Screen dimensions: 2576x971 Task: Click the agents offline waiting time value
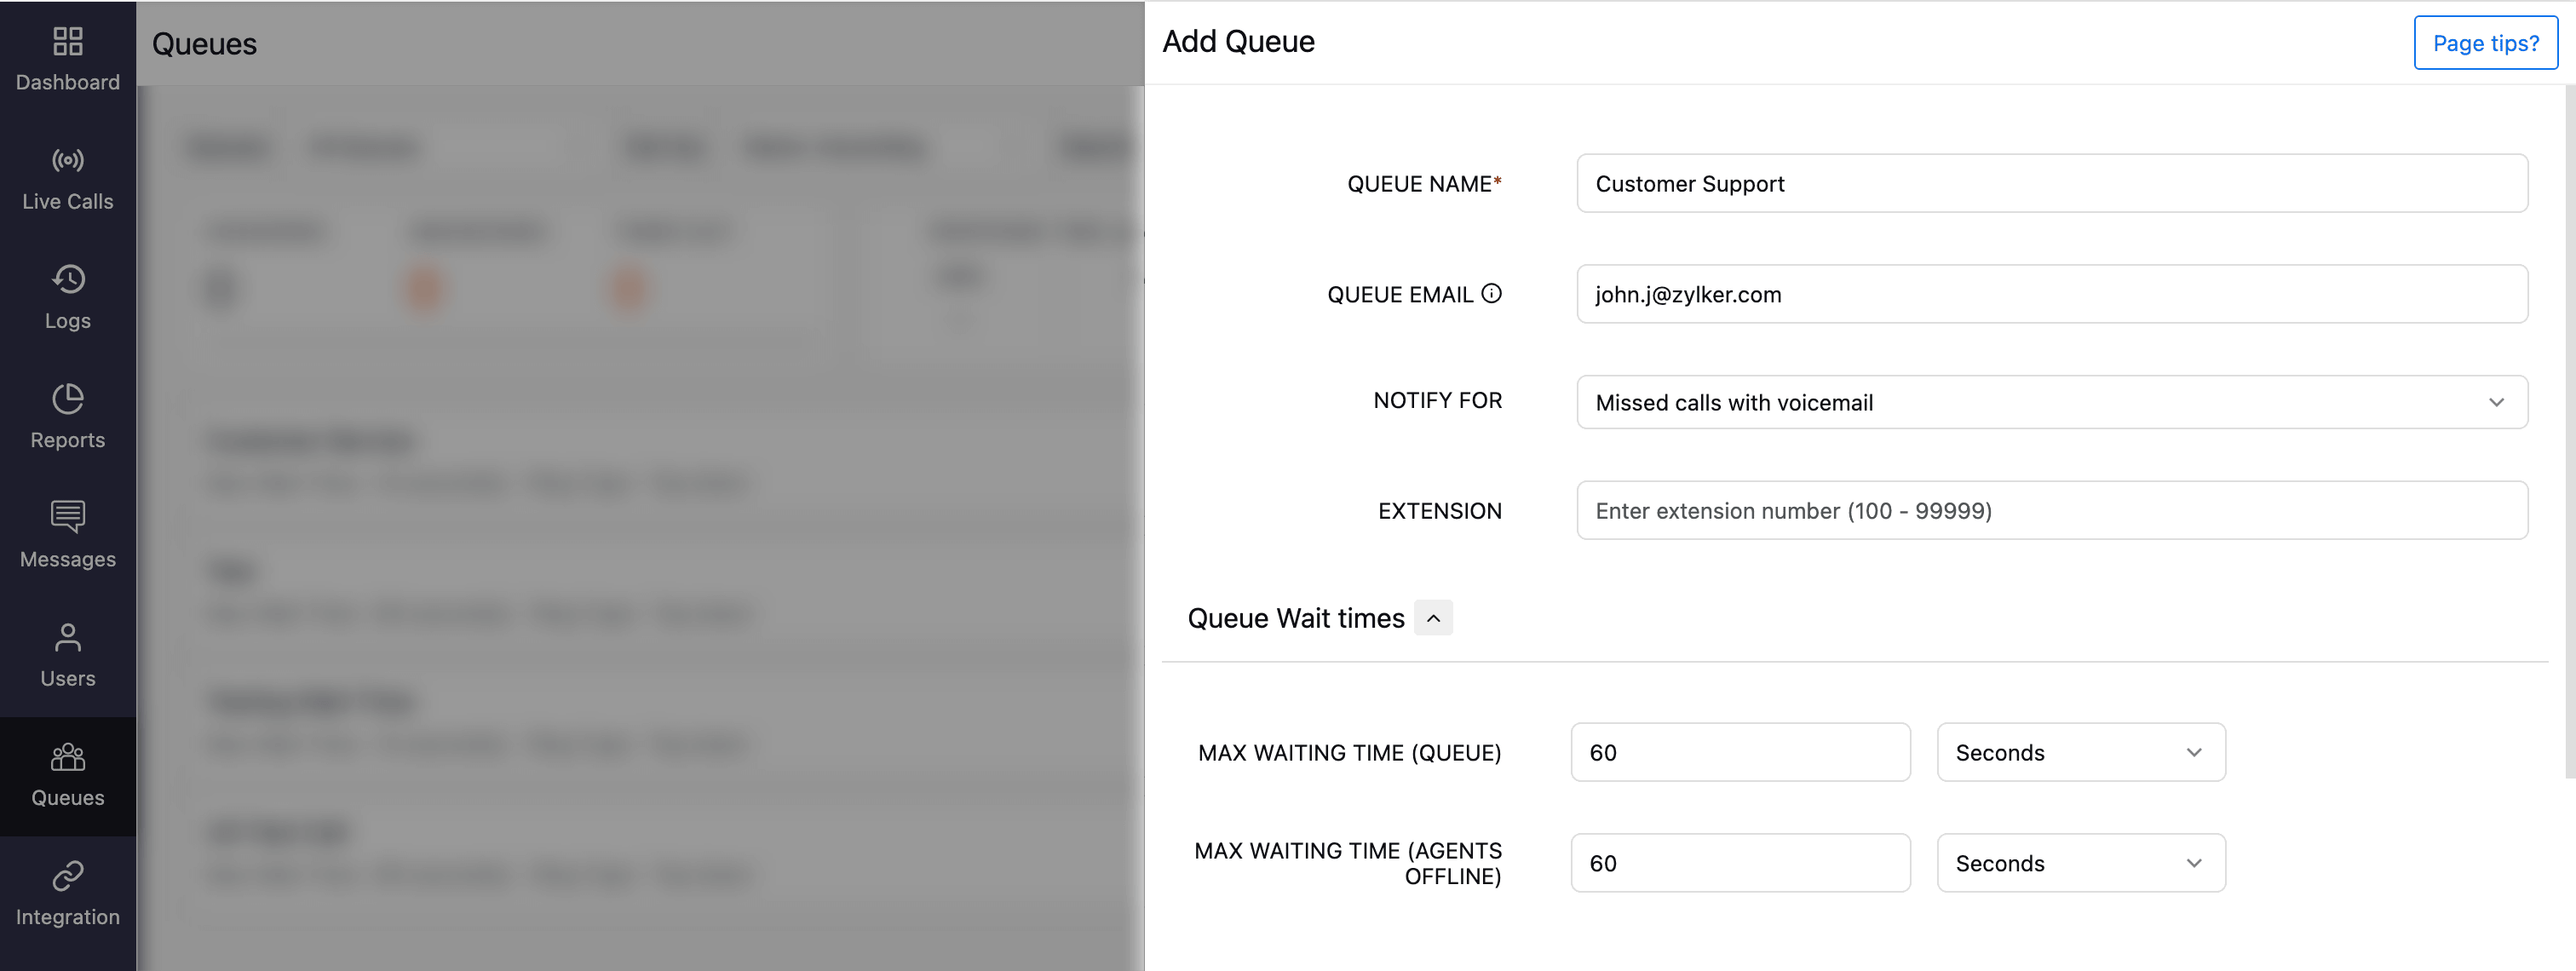[x=1739, y=863]
